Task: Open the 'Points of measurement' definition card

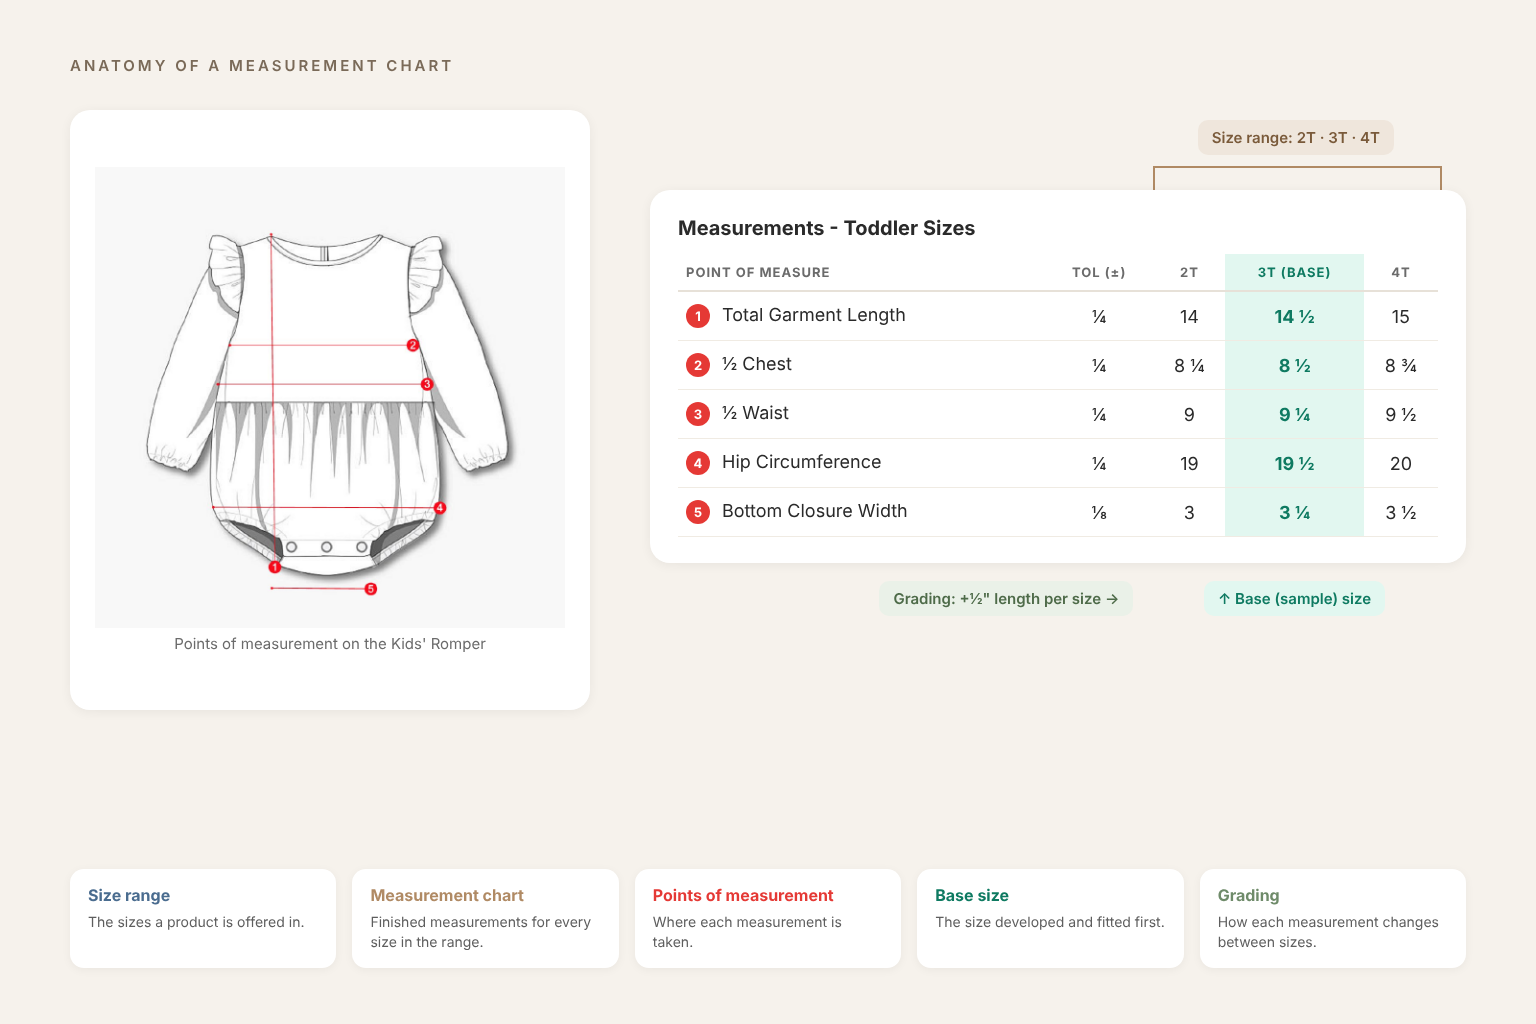Action: pyautogui.click(x=768, y=918)
